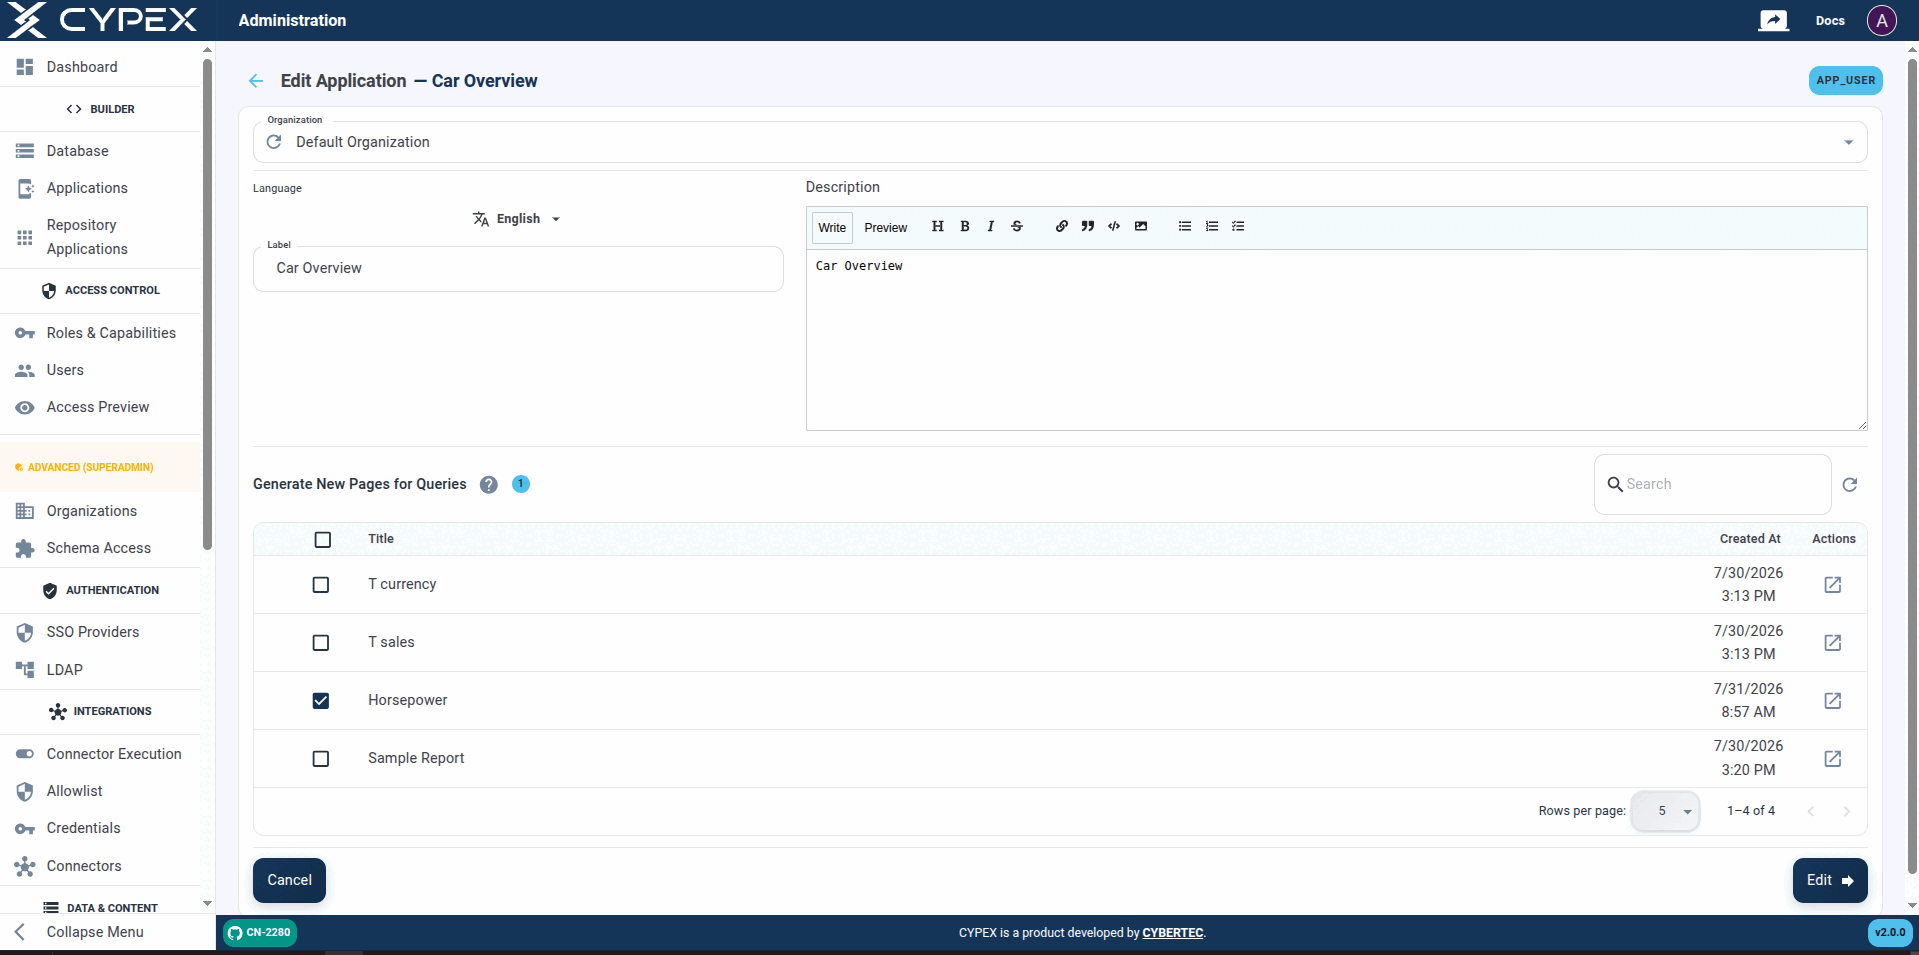Add an unordered list in description
1919x955 pixels.
pos(1185,226)
